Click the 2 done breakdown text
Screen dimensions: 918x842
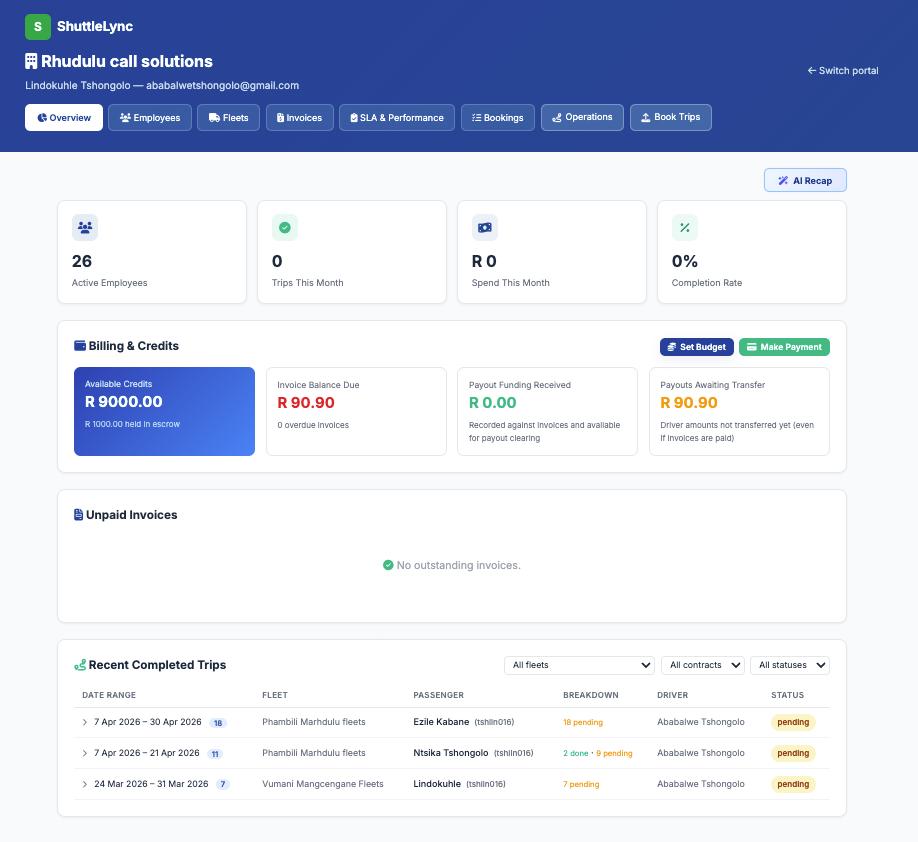coord(576,754)
